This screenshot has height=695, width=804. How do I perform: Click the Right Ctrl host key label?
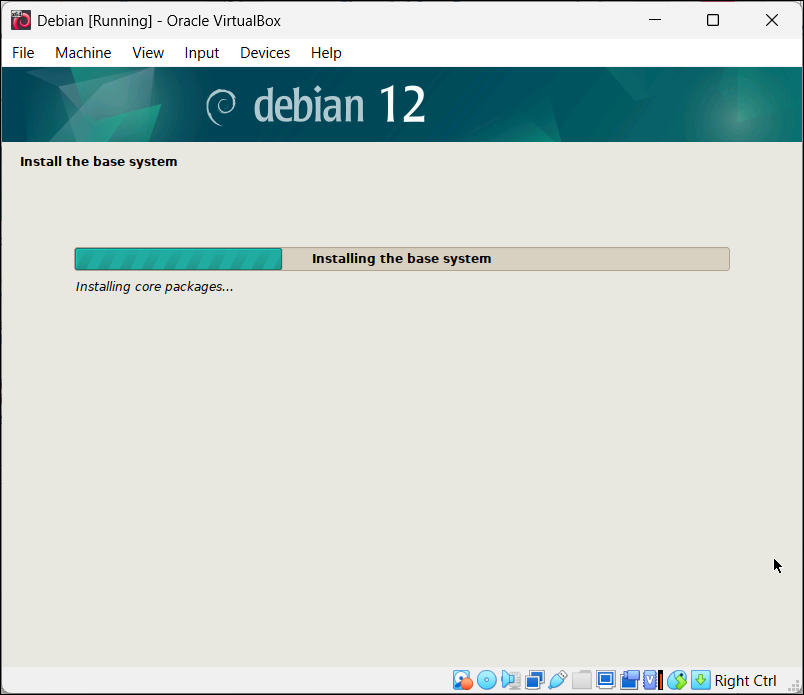(x=745, y=681)
